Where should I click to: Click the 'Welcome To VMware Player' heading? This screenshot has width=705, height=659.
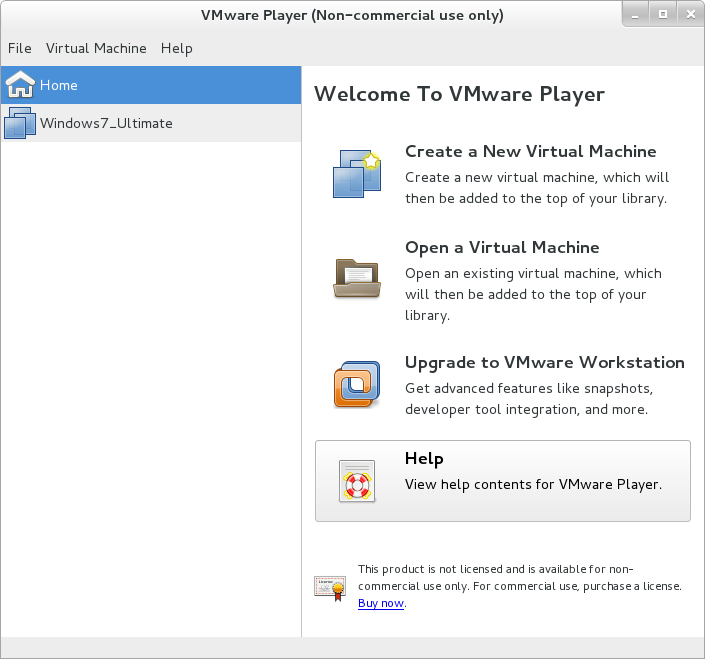tap(459, 94)
